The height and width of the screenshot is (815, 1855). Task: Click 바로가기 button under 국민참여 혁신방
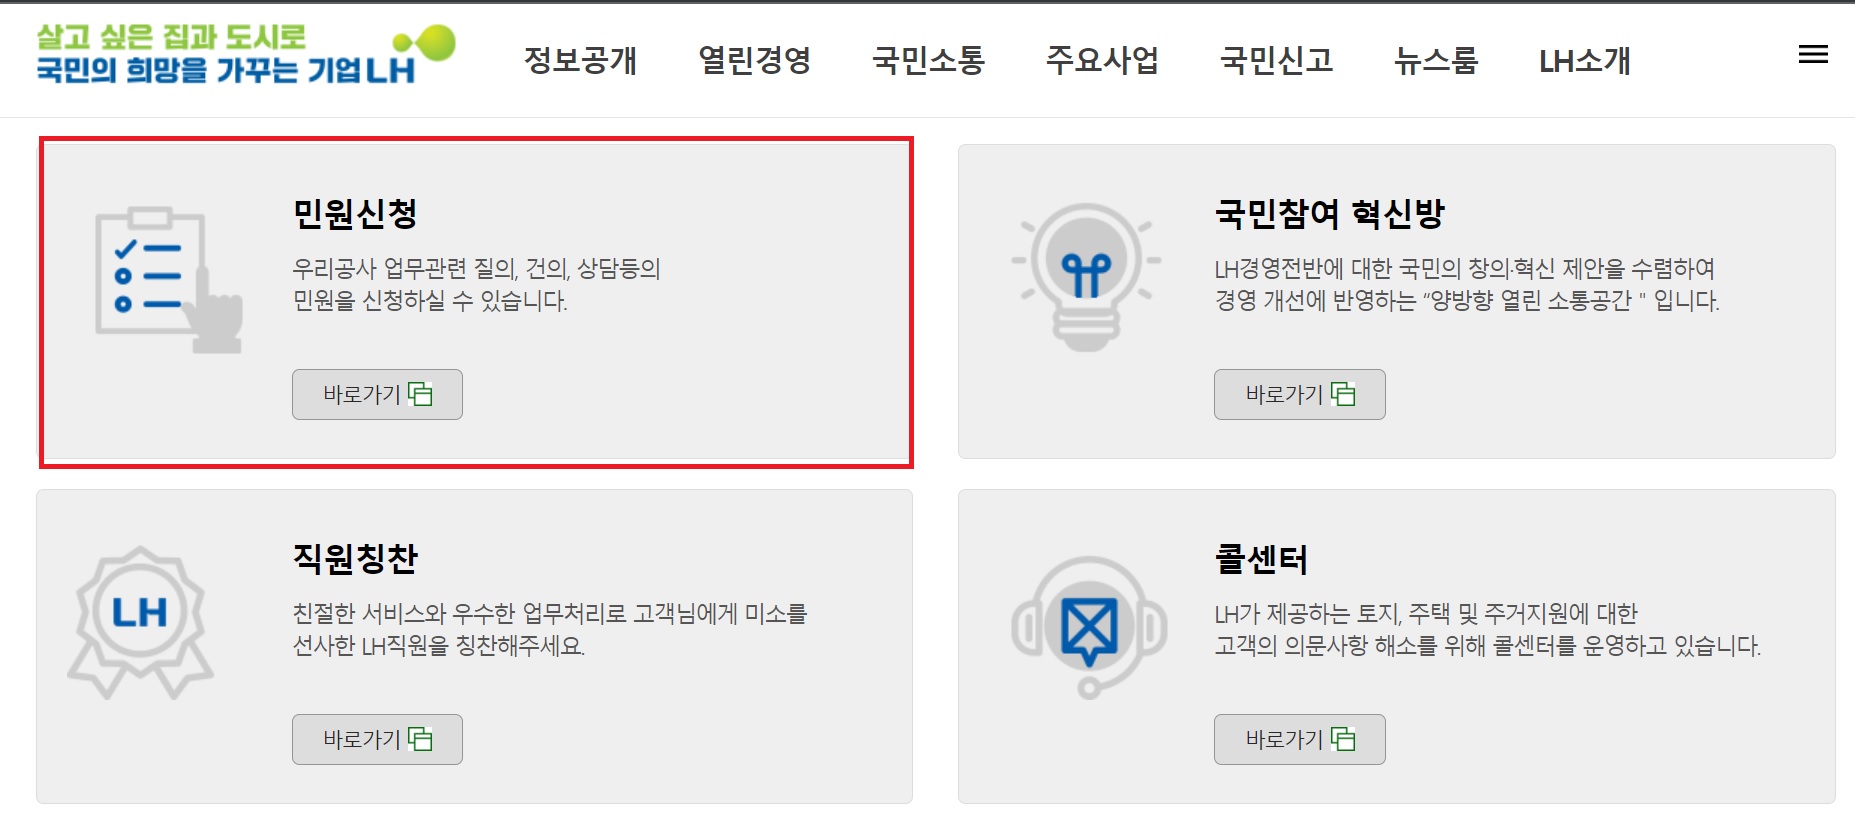coord(1299,394)
